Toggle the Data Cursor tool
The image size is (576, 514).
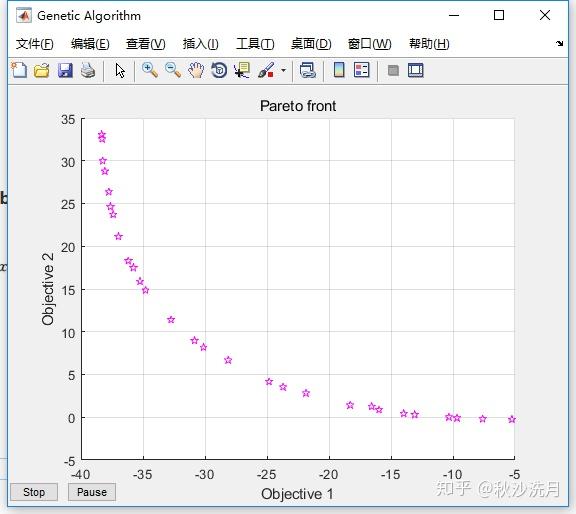tap(242, 70)
